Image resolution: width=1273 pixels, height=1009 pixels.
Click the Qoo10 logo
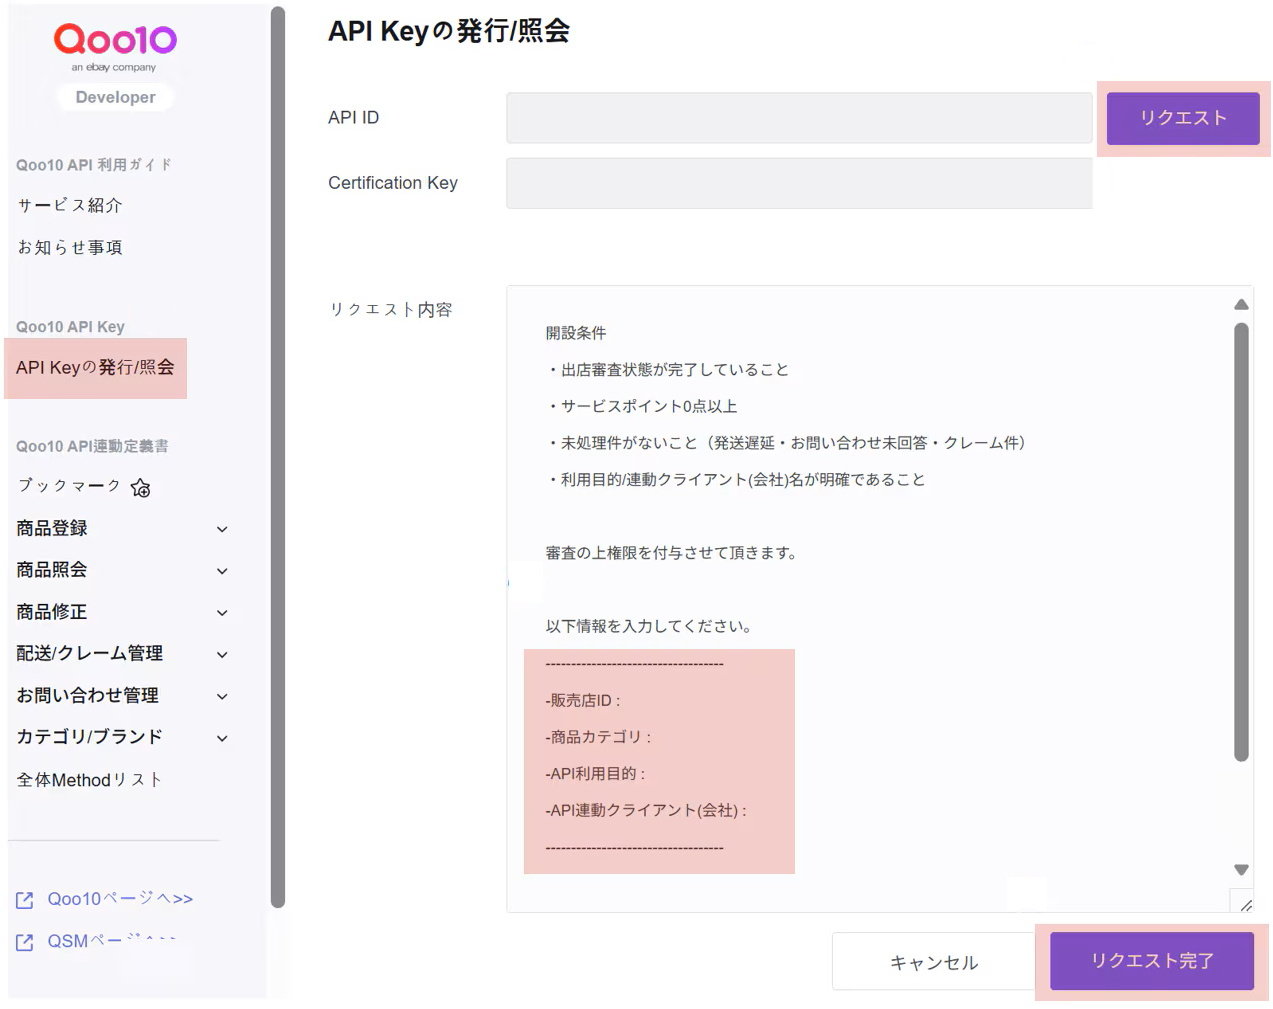115,40
